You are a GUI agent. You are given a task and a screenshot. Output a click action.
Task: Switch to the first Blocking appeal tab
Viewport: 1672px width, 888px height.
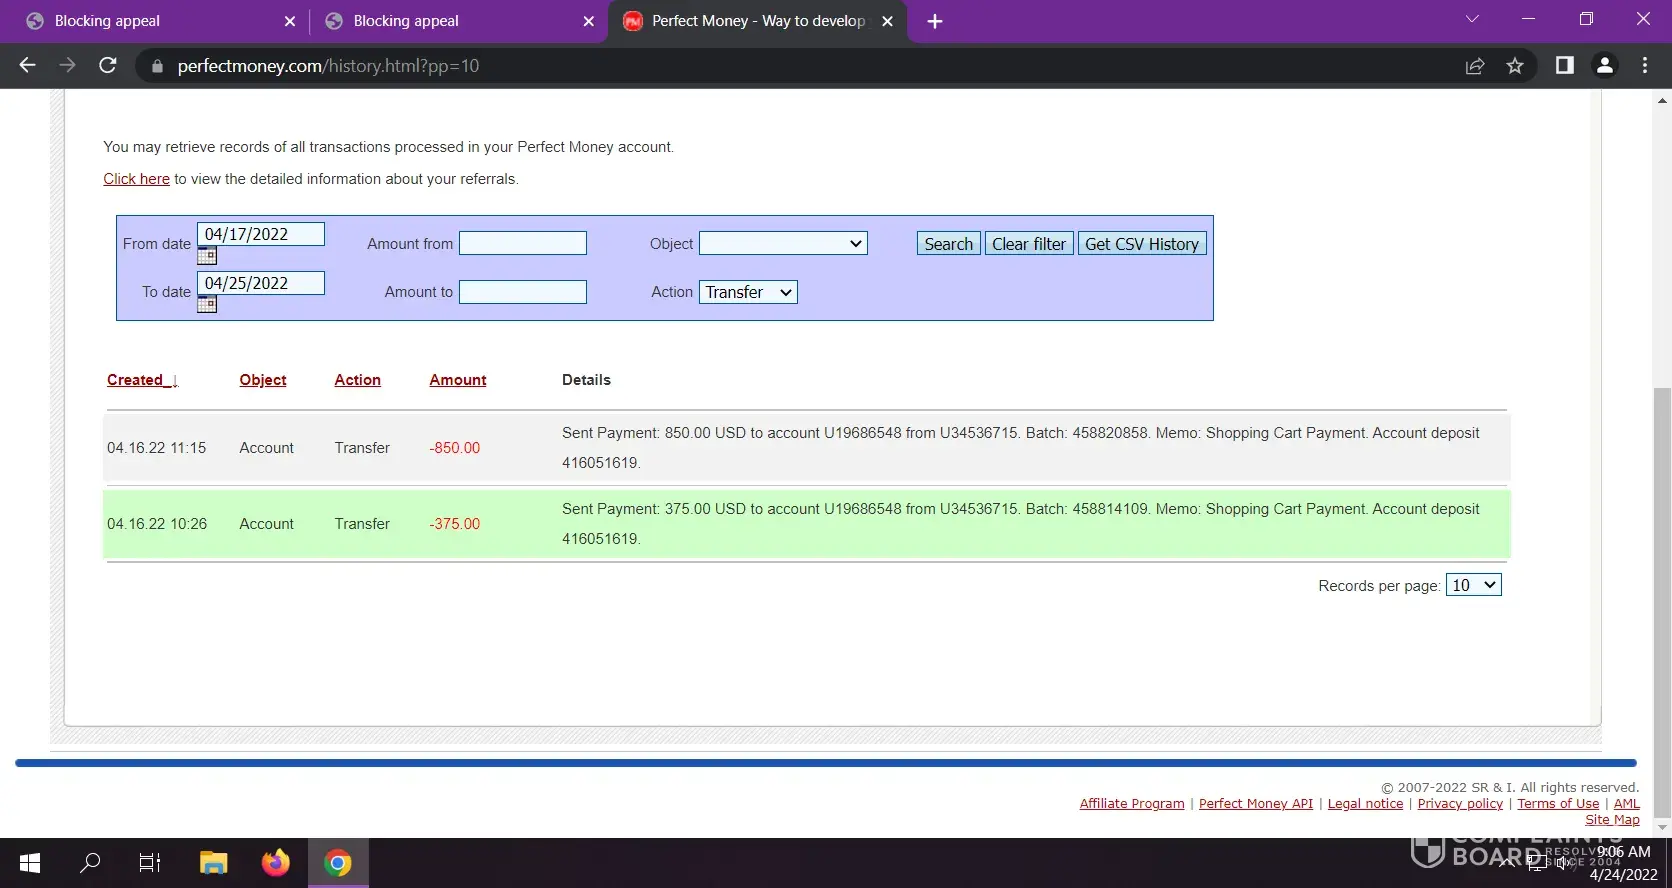150,21
